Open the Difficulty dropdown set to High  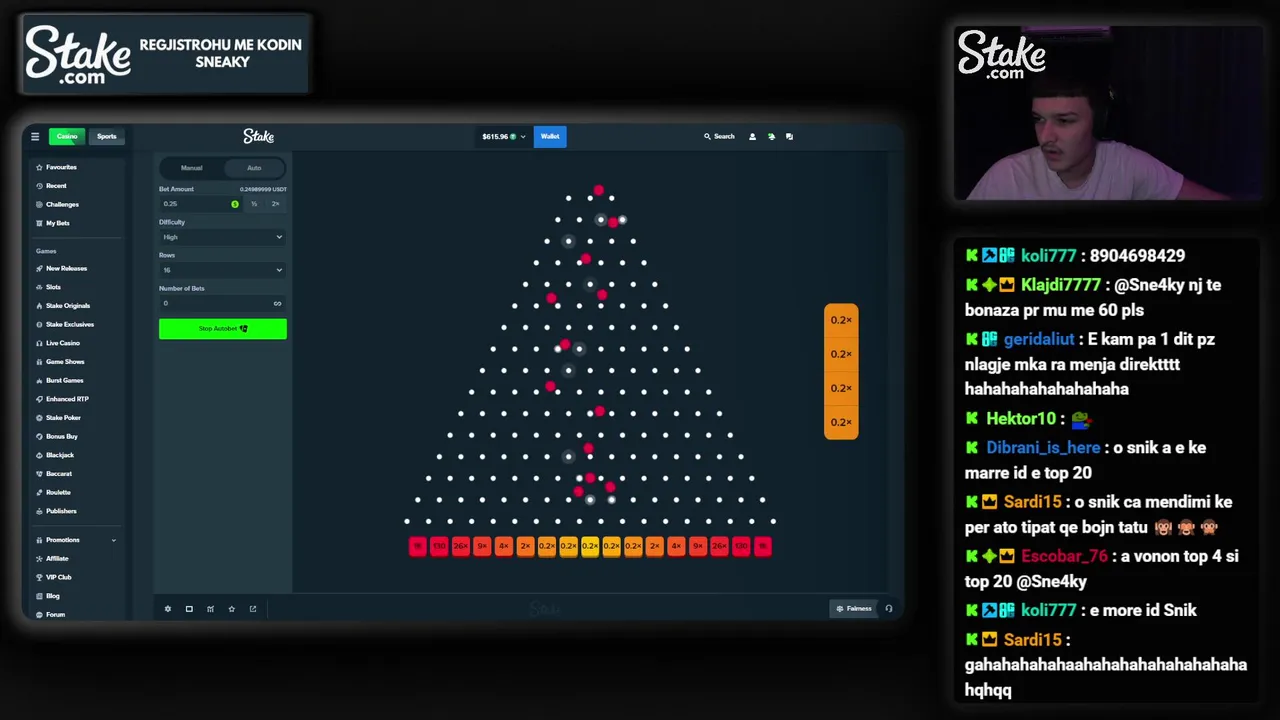[222, 237]
